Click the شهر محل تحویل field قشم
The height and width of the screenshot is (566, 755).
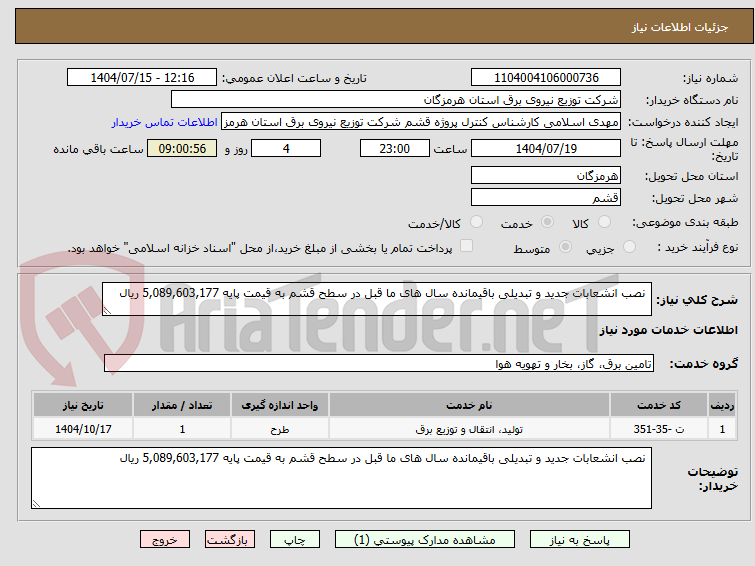click(546, 197)
